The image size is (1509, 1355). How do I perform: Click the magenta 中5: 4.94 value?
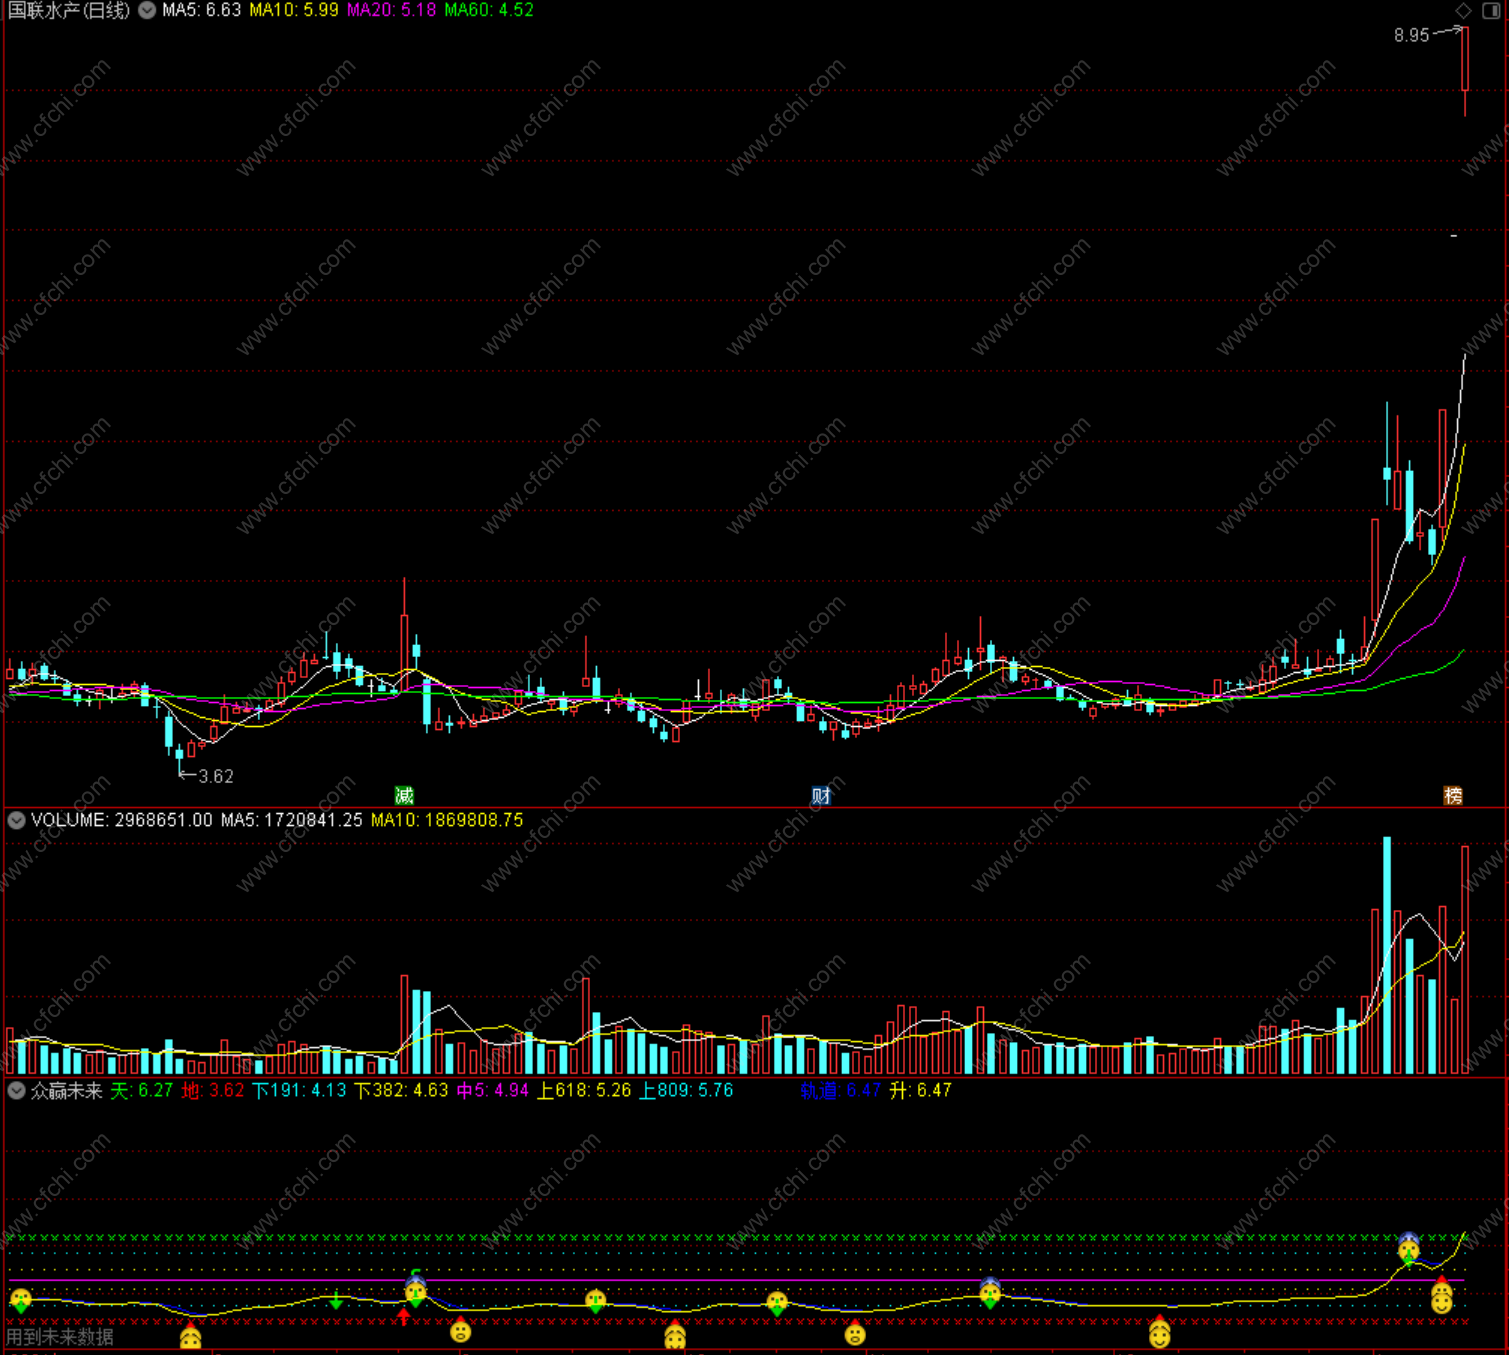pyautogui.click(x=492, y=1090)
